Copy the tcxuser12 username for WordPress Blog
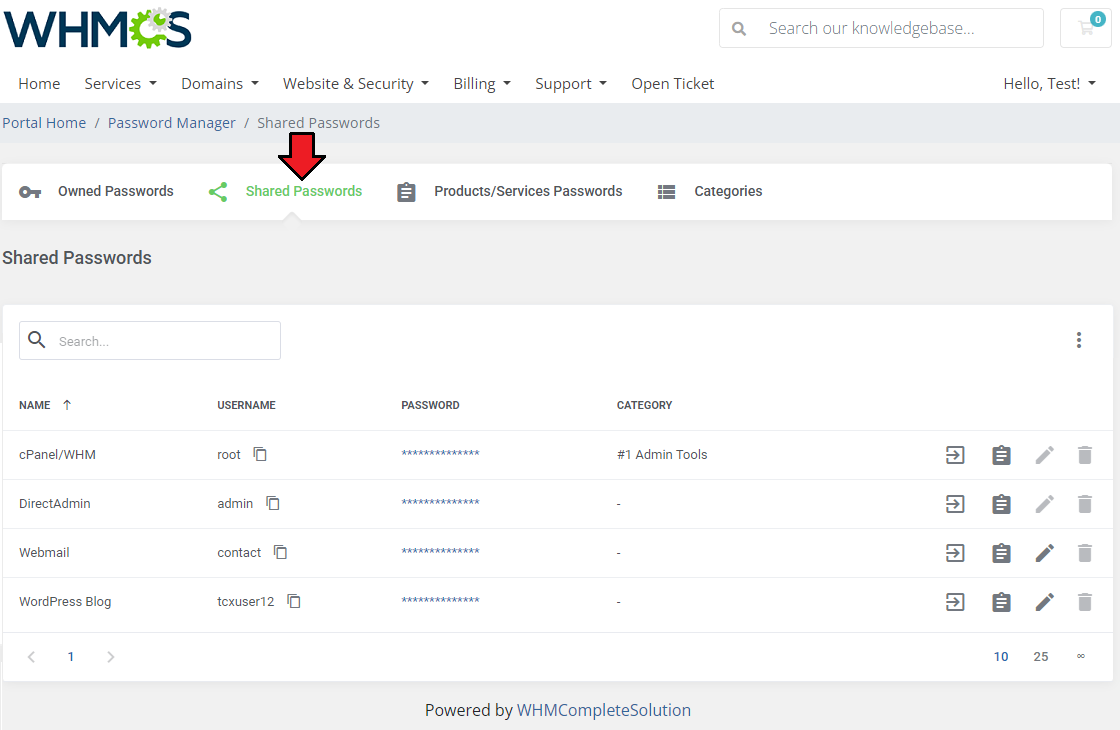 pos(294,601)
